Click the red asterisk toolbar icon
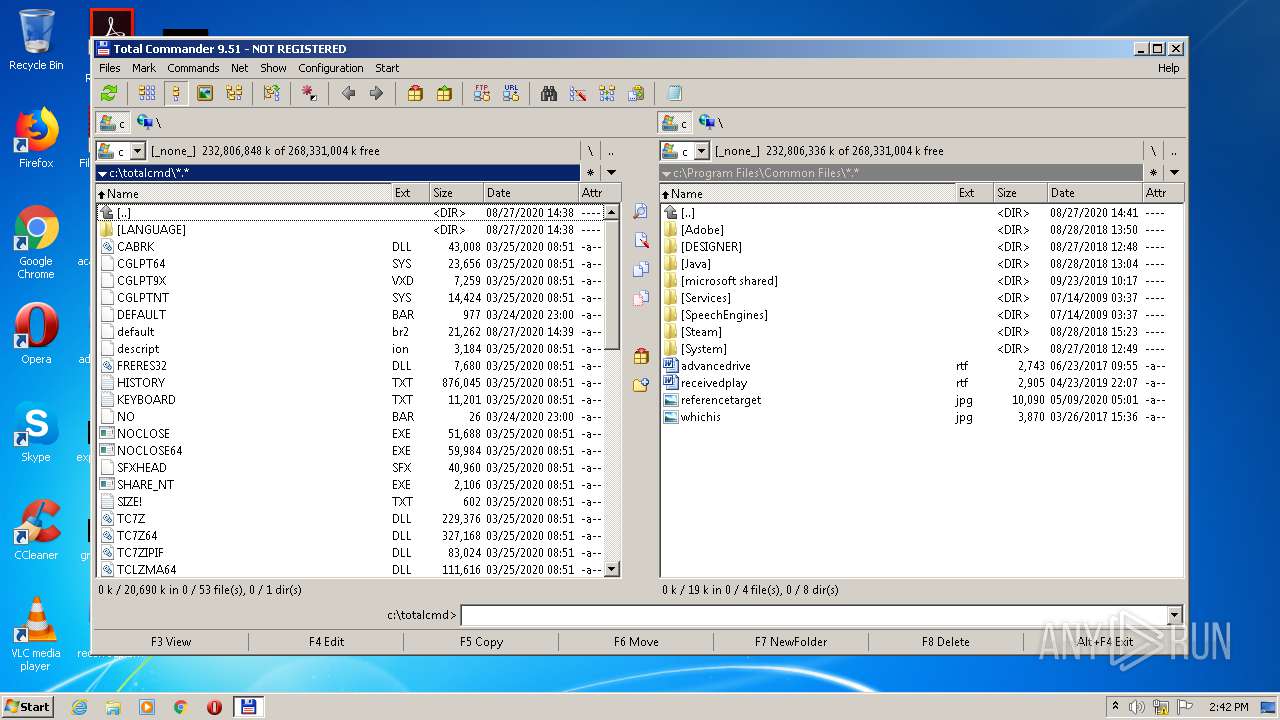Screen dimensions: 1280x720 309,93
